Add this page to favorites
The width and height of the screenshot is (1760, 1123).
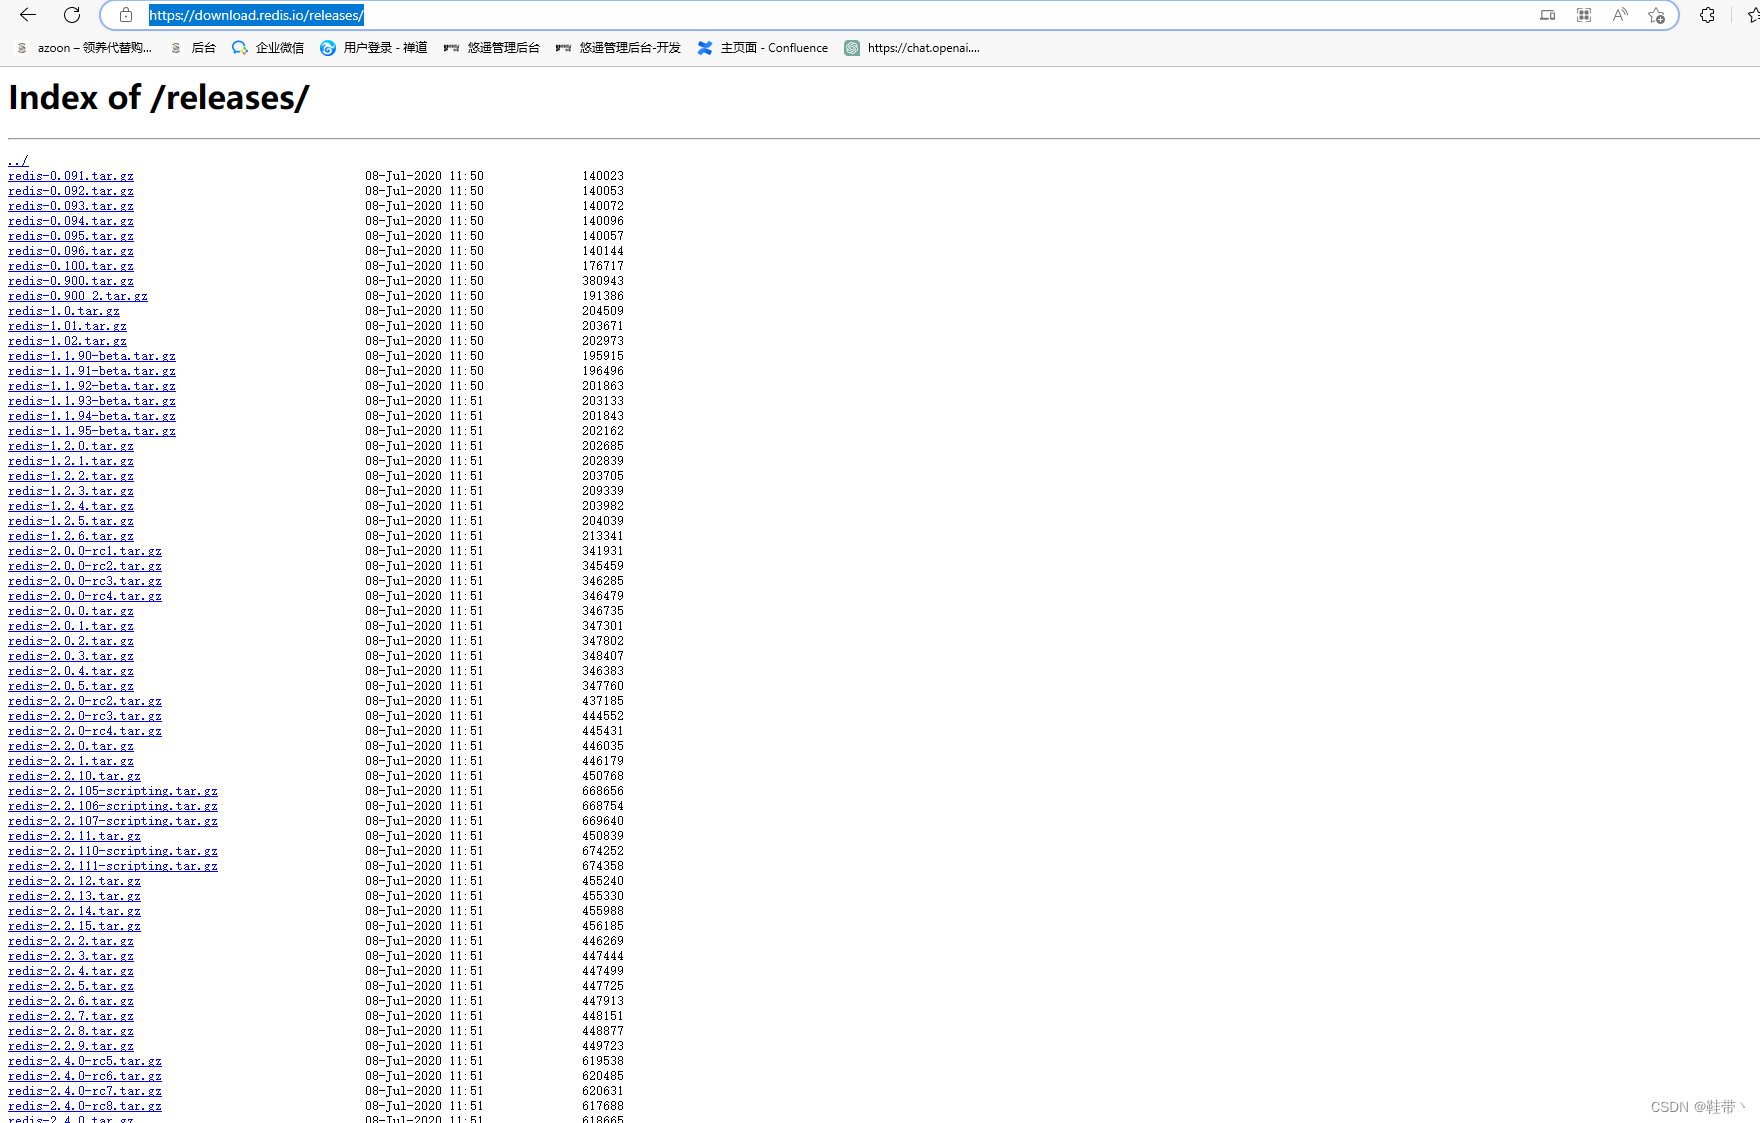pos(1655,15)
